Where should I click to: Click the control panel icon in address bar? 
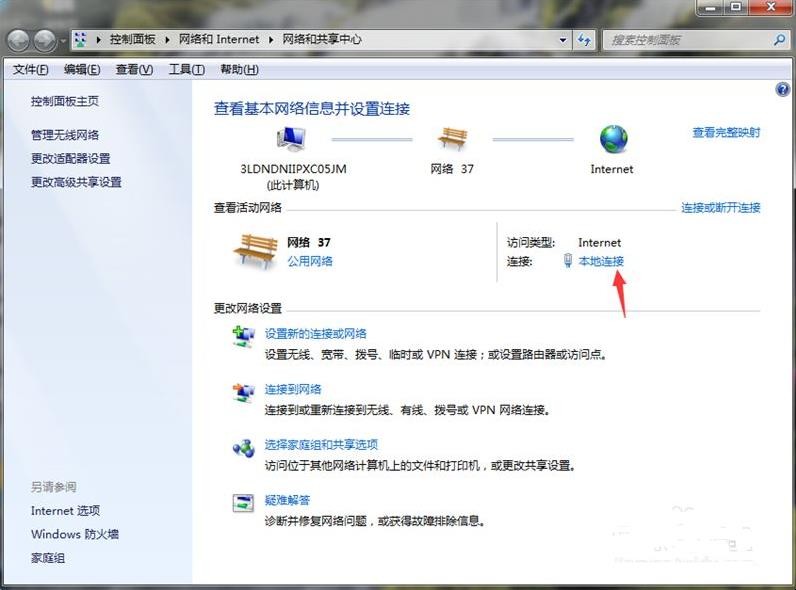(x=80, y=40)
